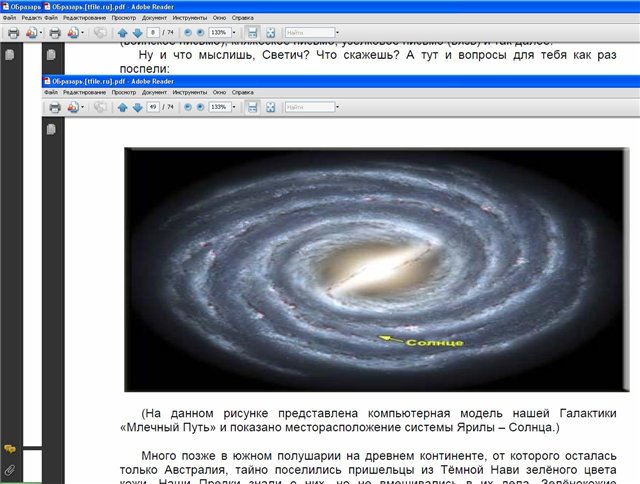The width and height of the screenshot is (640, 484).
Task: Click the create PDF icon in page 49 window
Action: [x=73, y=107]
